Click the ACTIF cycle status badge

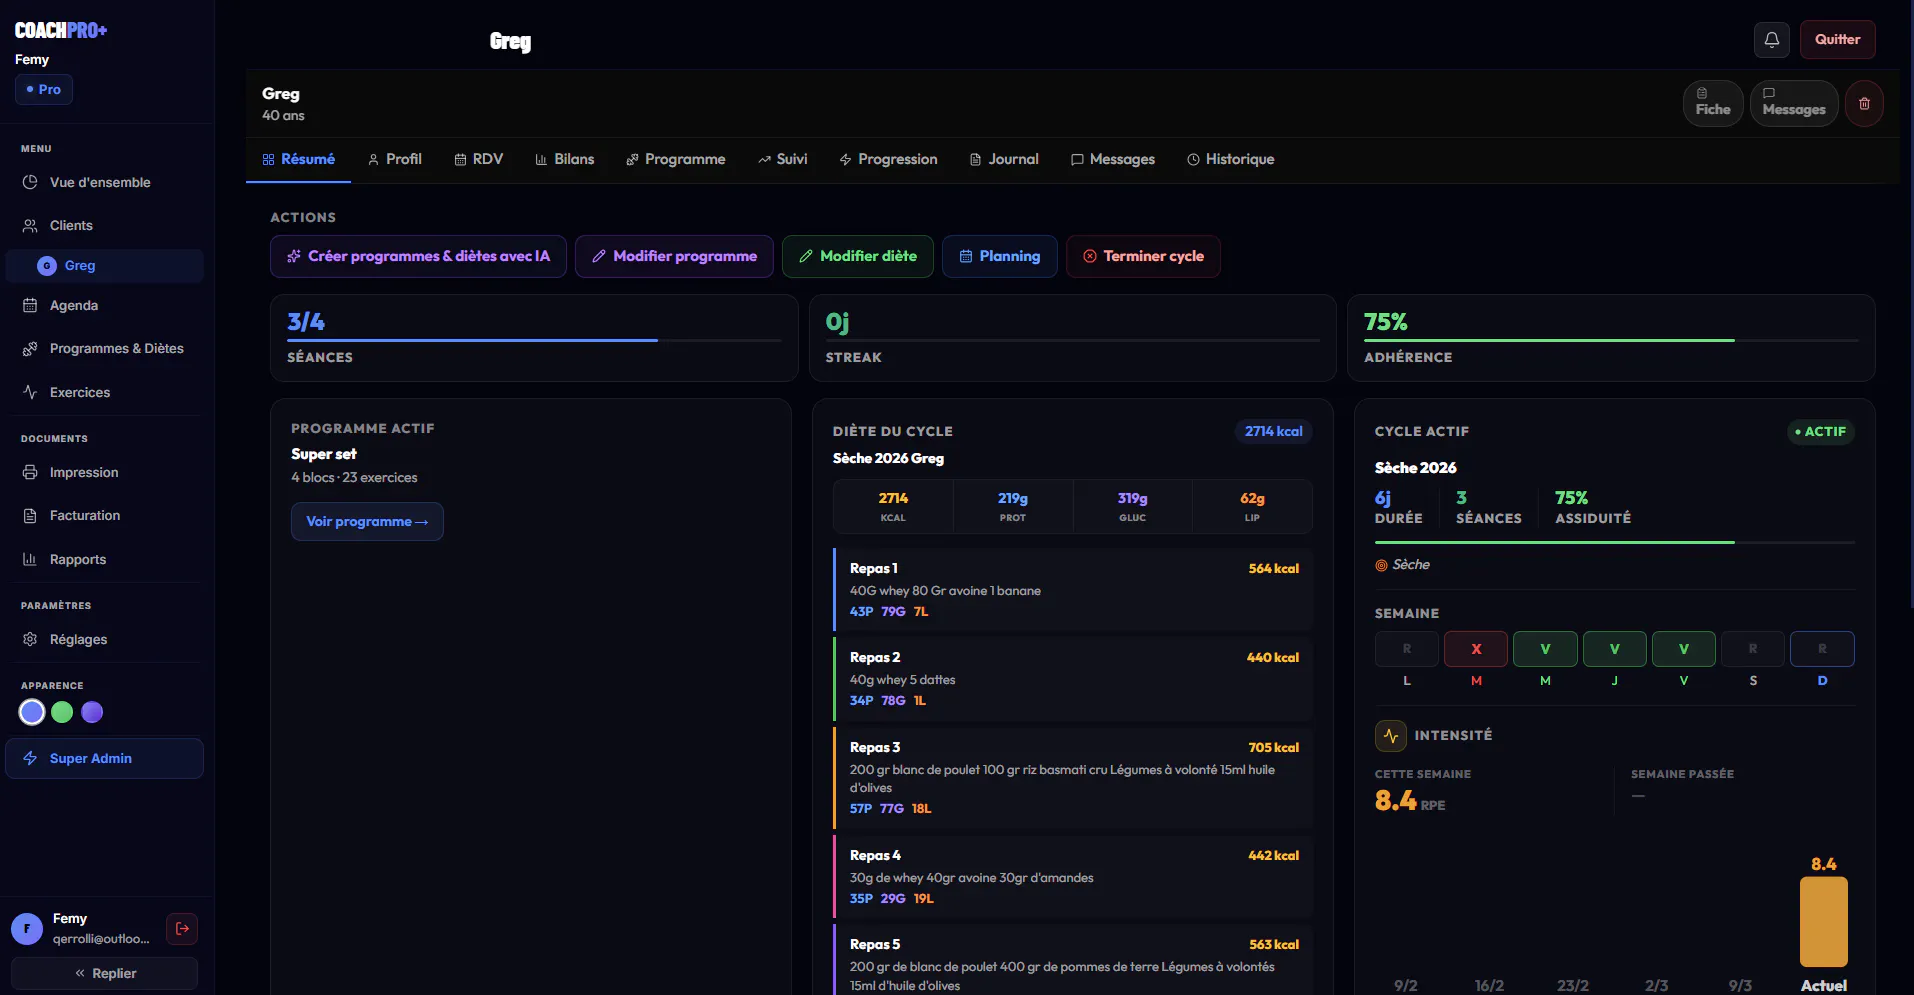(1820, 432)
